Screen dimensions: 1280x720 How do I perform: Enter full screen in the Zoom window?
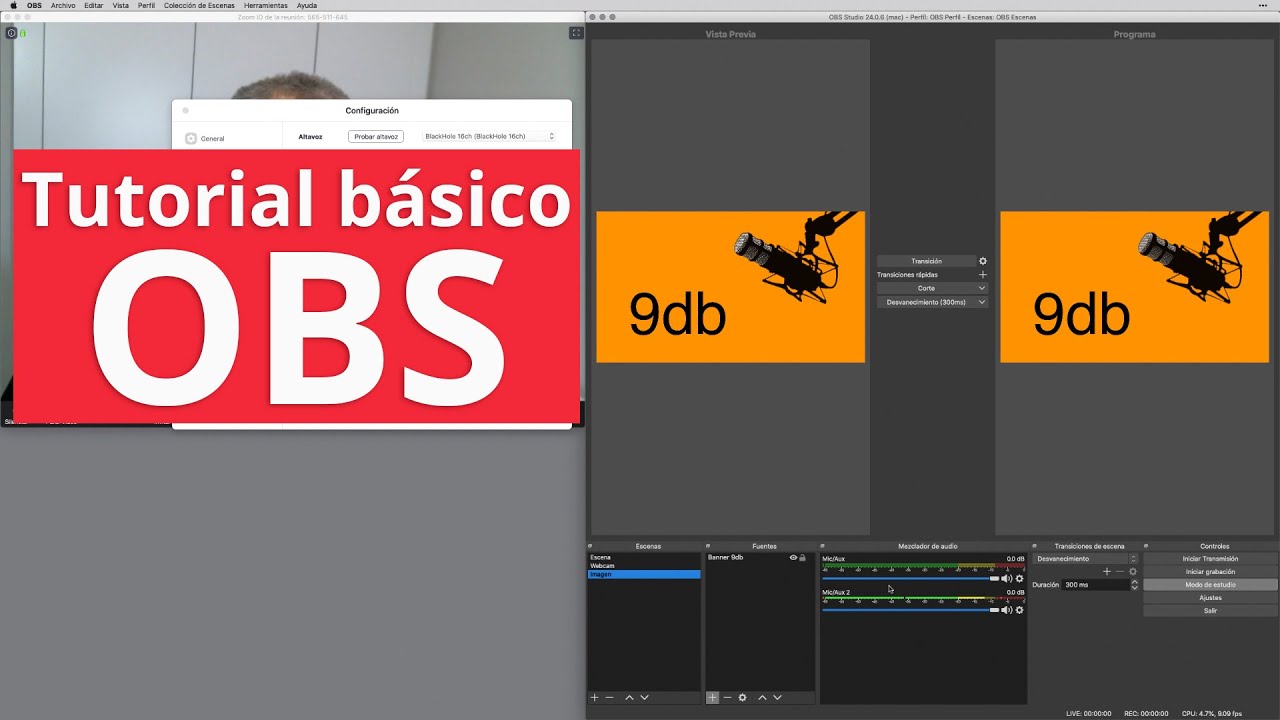click(576, 33)
